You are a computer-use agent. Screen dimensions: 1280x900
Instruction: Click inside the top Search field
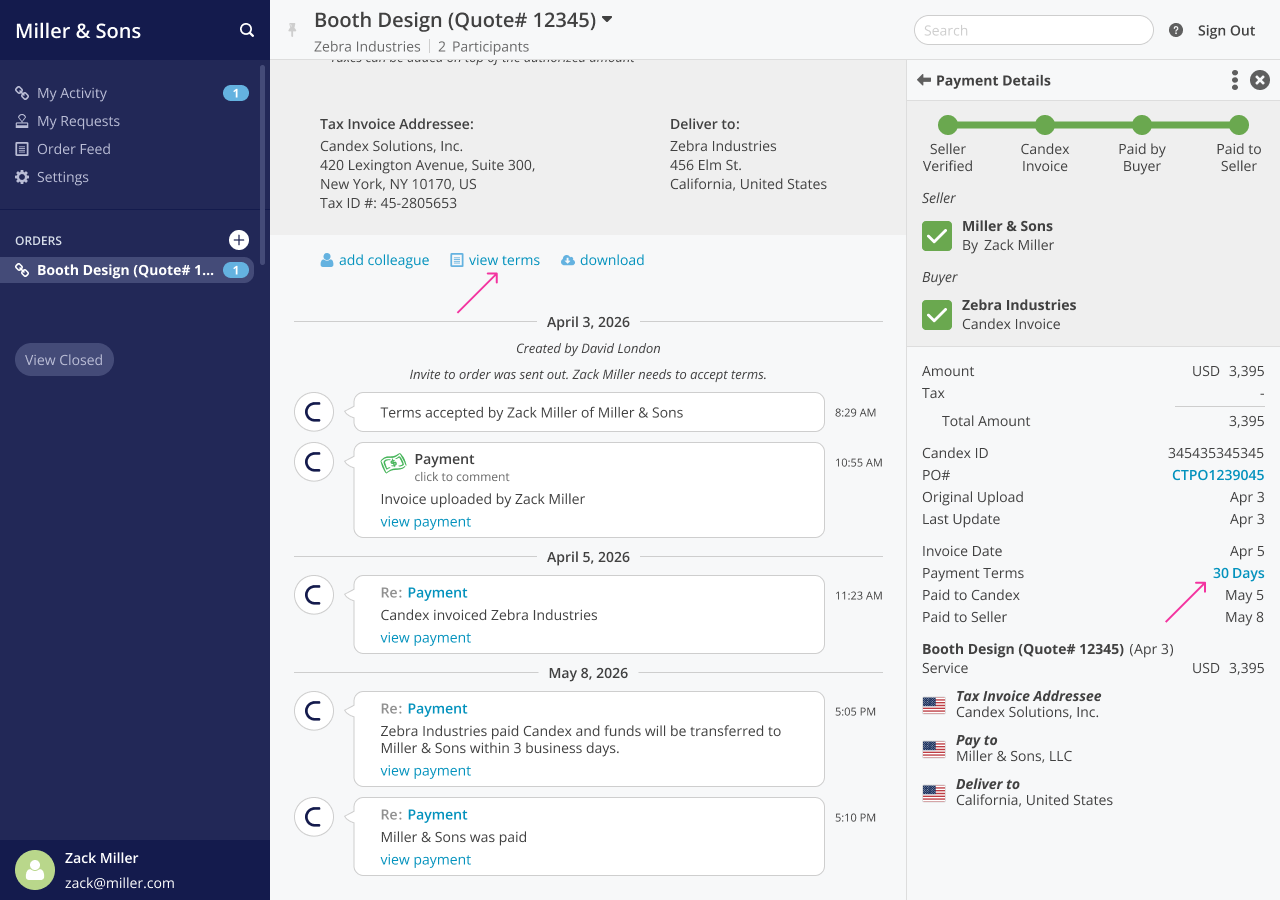1034,30
